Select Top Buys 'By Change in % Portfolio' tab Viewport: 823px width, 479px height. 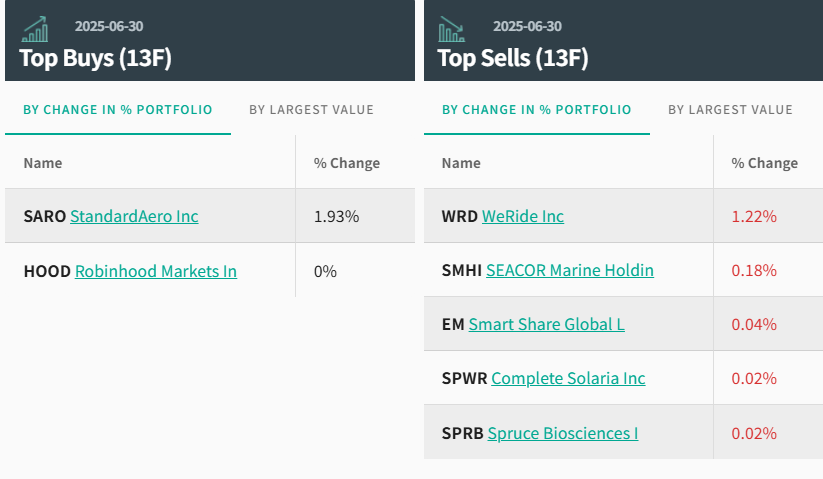[118, 110]
